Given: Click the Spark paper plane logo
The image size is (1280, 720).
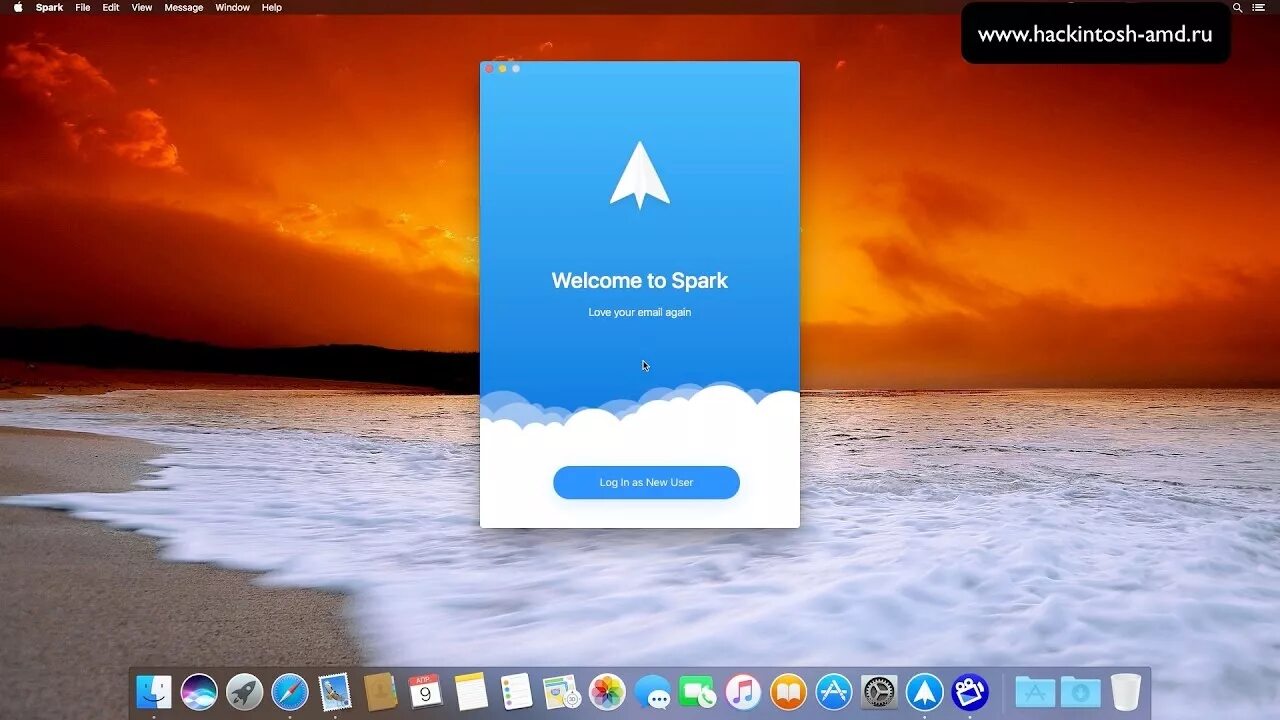Looking at the screenshot, I should [x=640, y=175].
